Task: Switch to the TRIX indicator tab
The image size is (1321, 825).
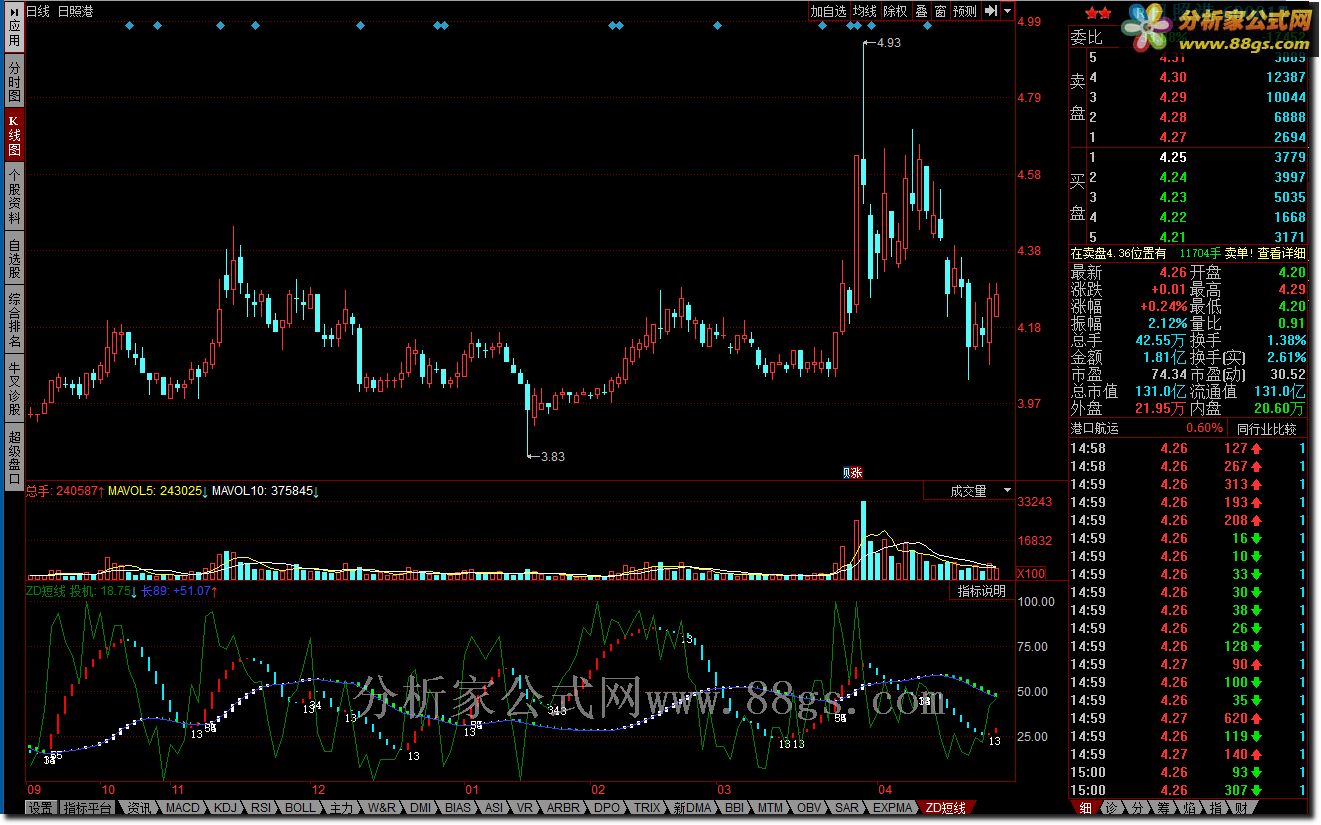Action: (x=647, y=807)
